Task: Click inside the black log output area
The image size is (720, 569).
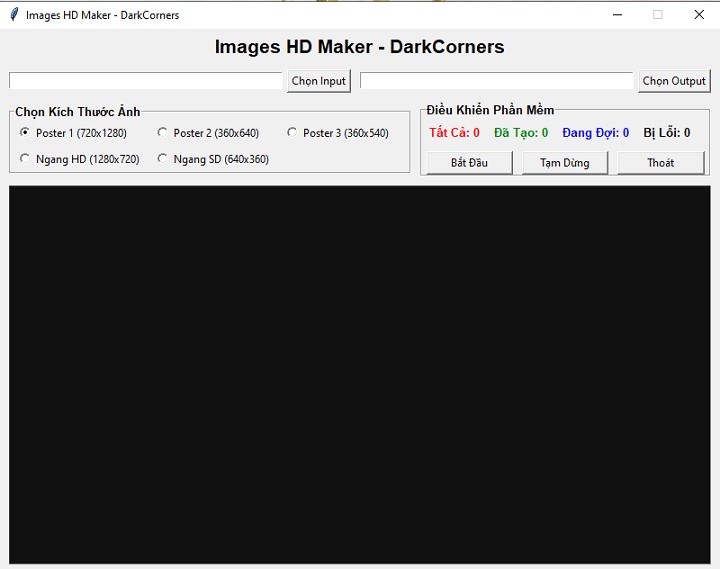Action: [359, 374]
